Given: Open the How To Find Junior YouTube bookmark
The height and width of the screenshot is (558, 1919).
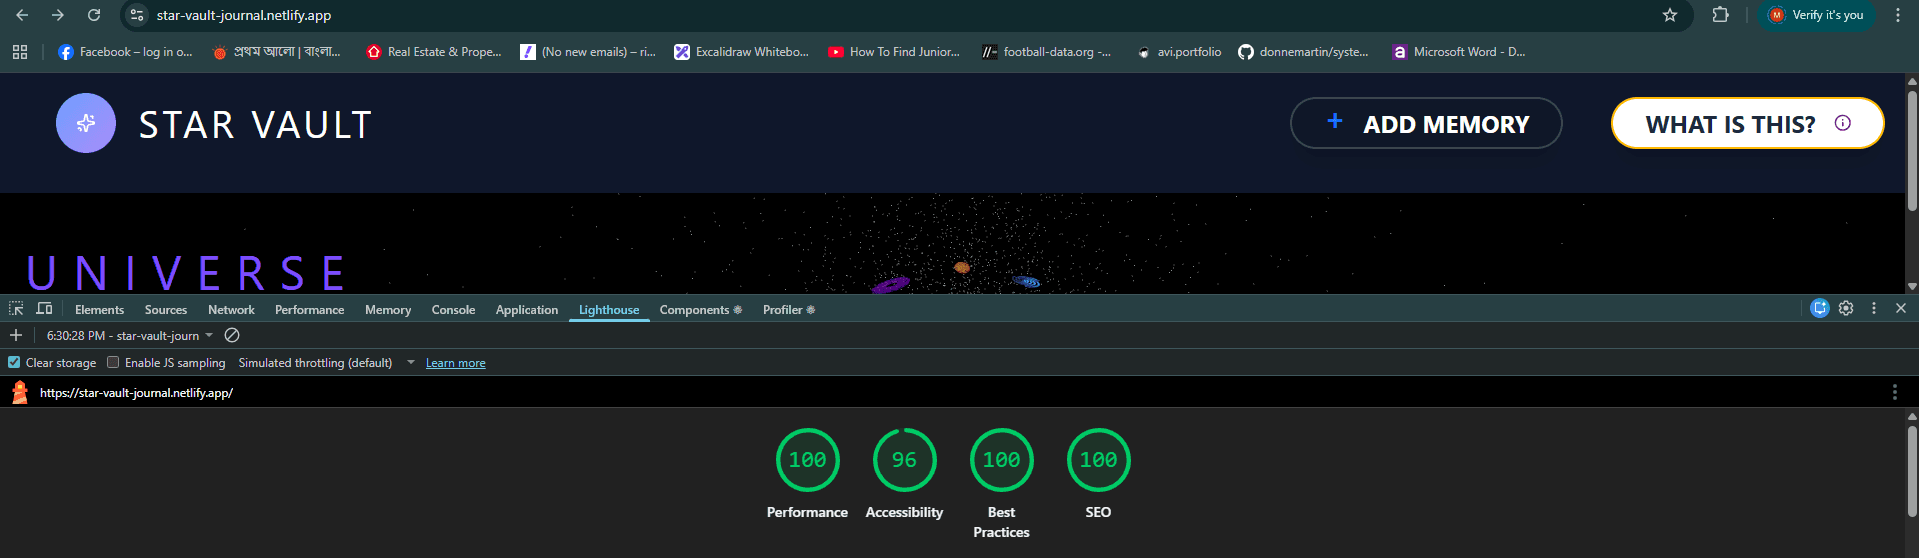Looking at the screenshot, I should 894,52.
